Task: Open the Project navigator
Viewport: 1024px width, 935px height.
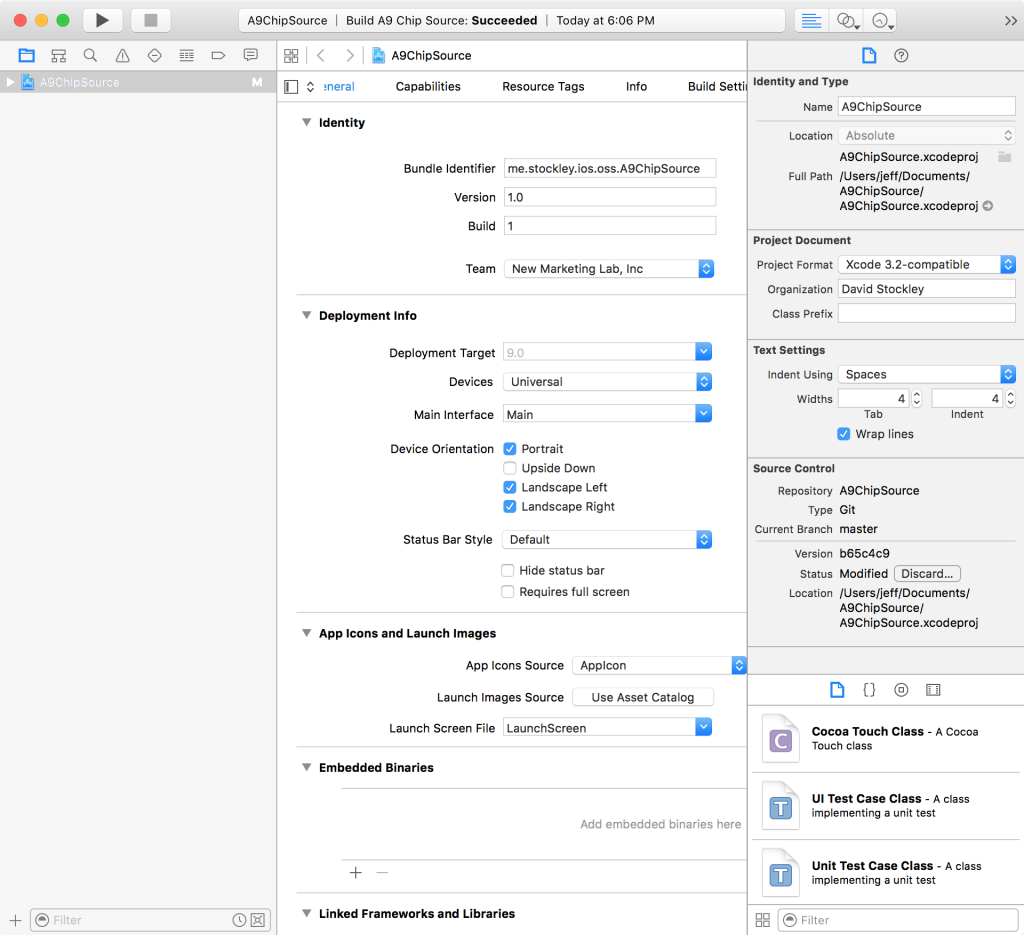Action: (27, 55)
